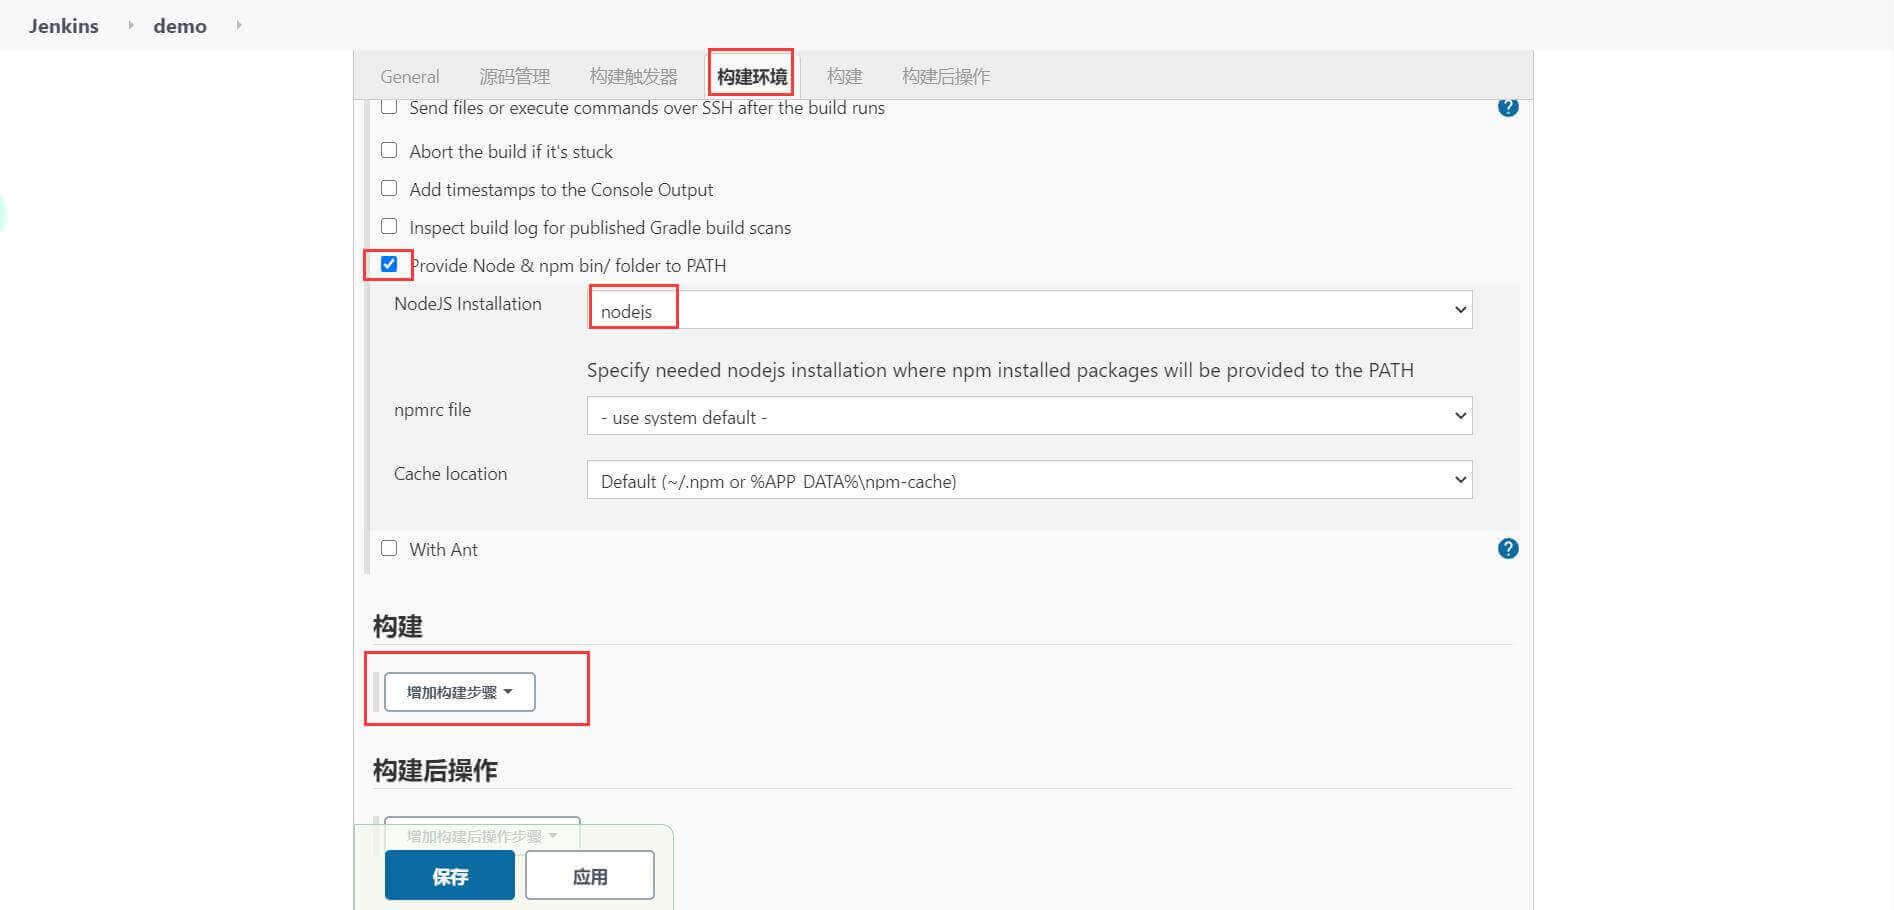
Task: Select the 构建环境 tab
Action: point(751,76)
